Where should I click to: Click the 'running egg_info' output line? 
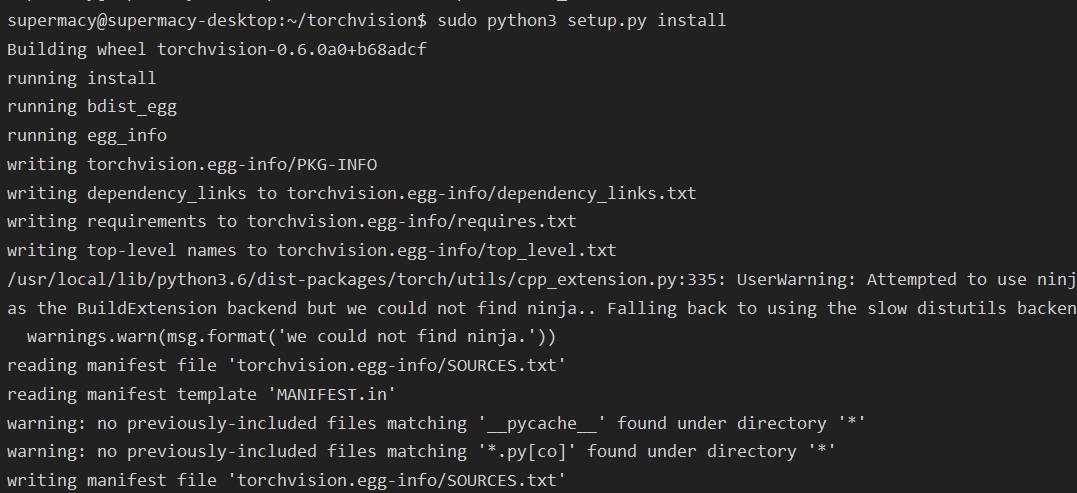click(86, 135)
